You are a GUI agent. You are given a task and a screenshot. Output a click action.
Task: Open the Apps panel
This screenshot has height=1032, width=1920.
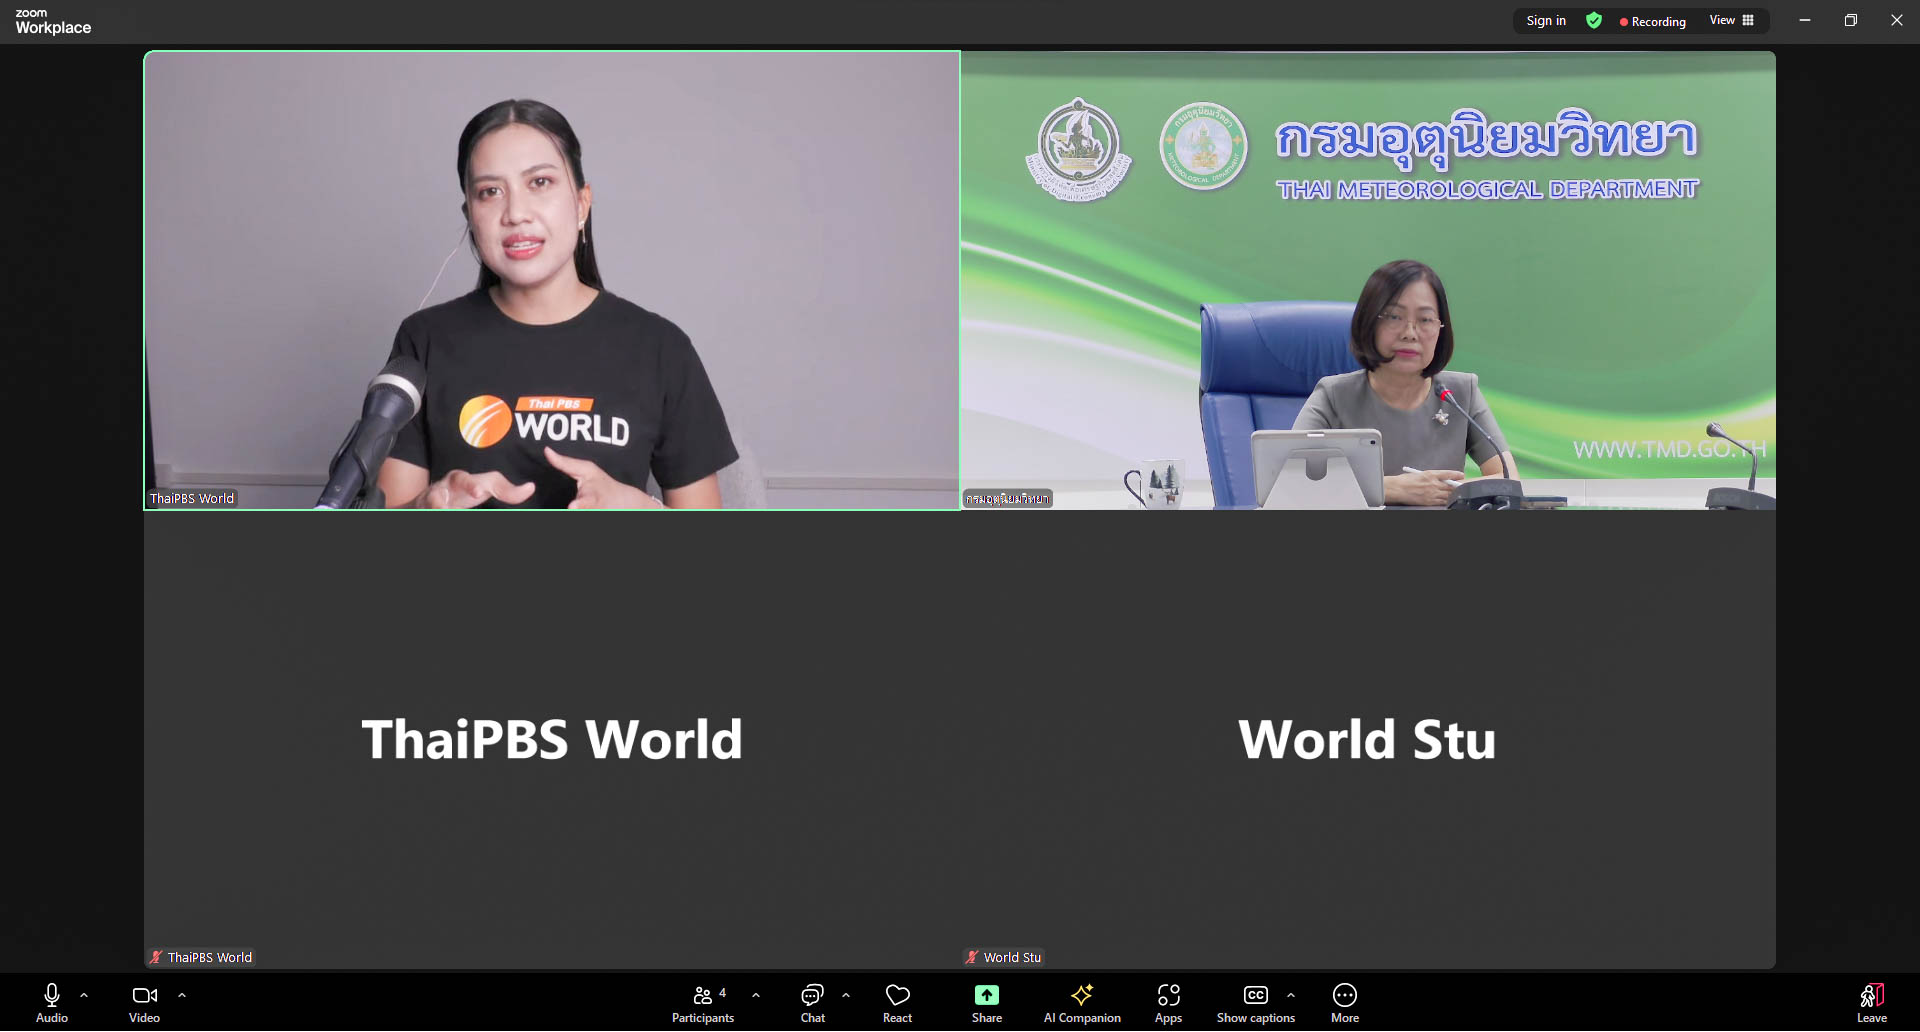click(x=1168, y=1003)
